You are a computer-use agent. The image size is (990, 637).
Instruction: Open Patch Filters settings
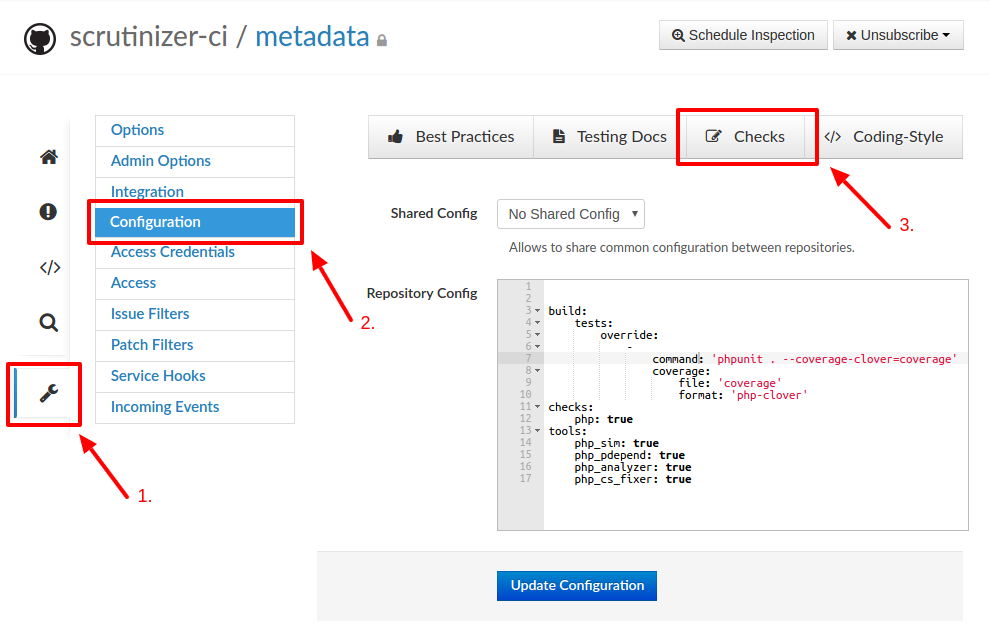[194, 345]
